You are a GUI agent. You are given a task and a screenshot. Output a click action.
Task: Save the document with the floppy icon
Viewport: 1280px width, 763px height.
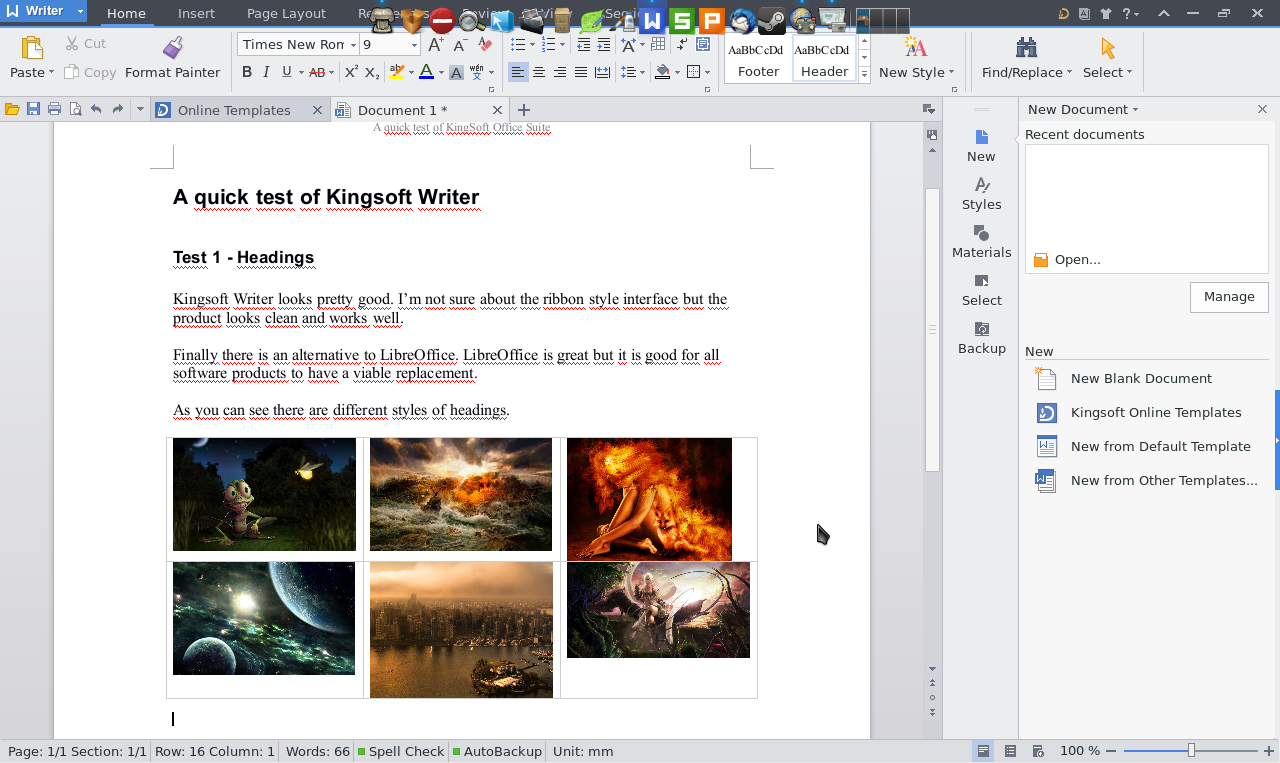click(33, 110)
